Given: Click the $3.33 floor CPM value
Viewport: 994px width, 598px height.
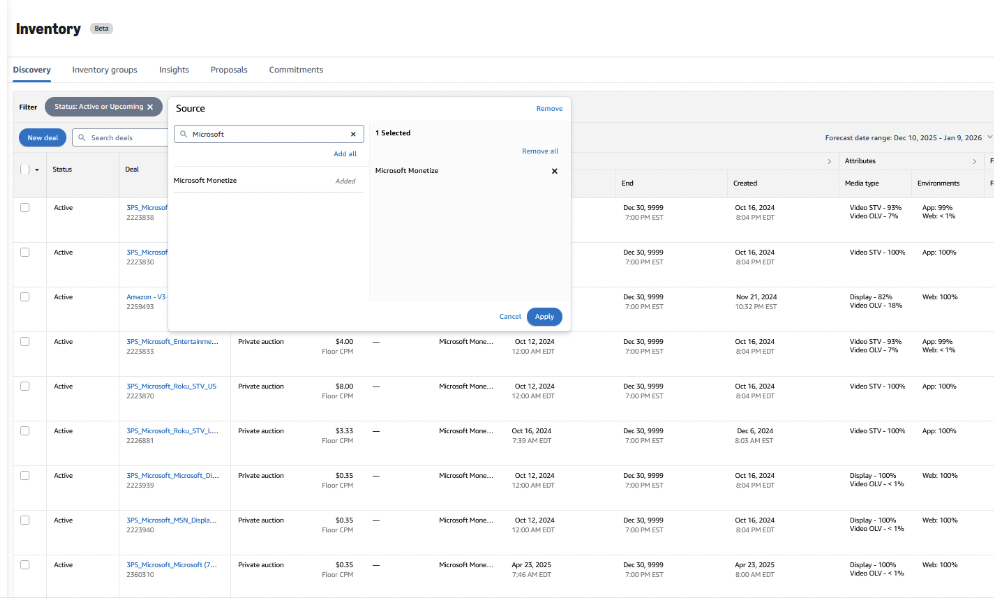Looking at the screenshot, I should pos(344,431).
